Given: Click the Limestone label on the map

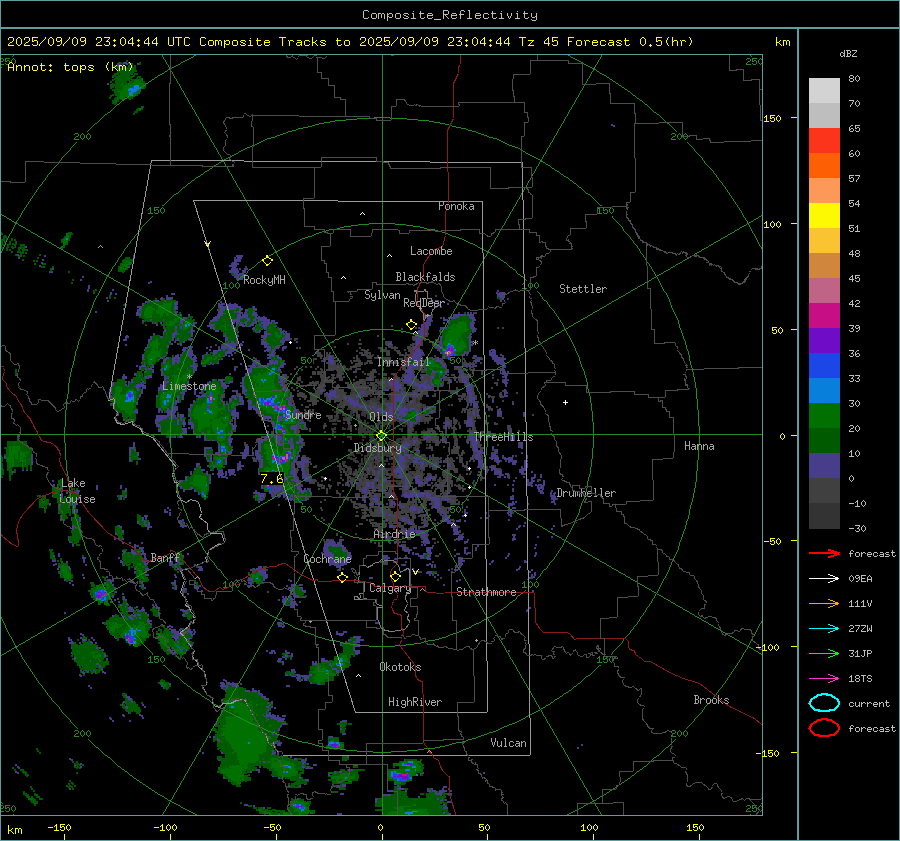Looking at the screenshot, I should (x=189, y=386).
